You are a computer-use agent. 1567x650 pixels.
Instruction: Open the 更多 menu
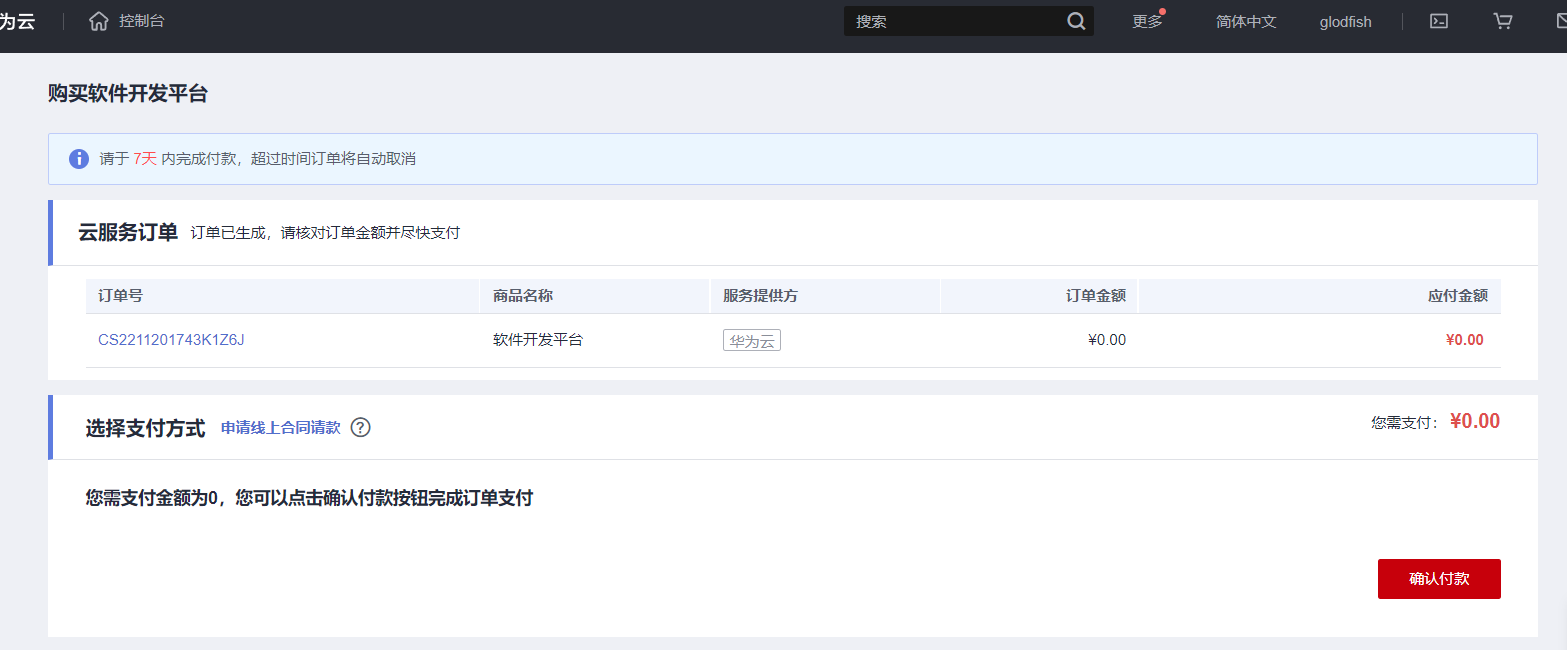pyautogui.click(x=1147, y=21)
